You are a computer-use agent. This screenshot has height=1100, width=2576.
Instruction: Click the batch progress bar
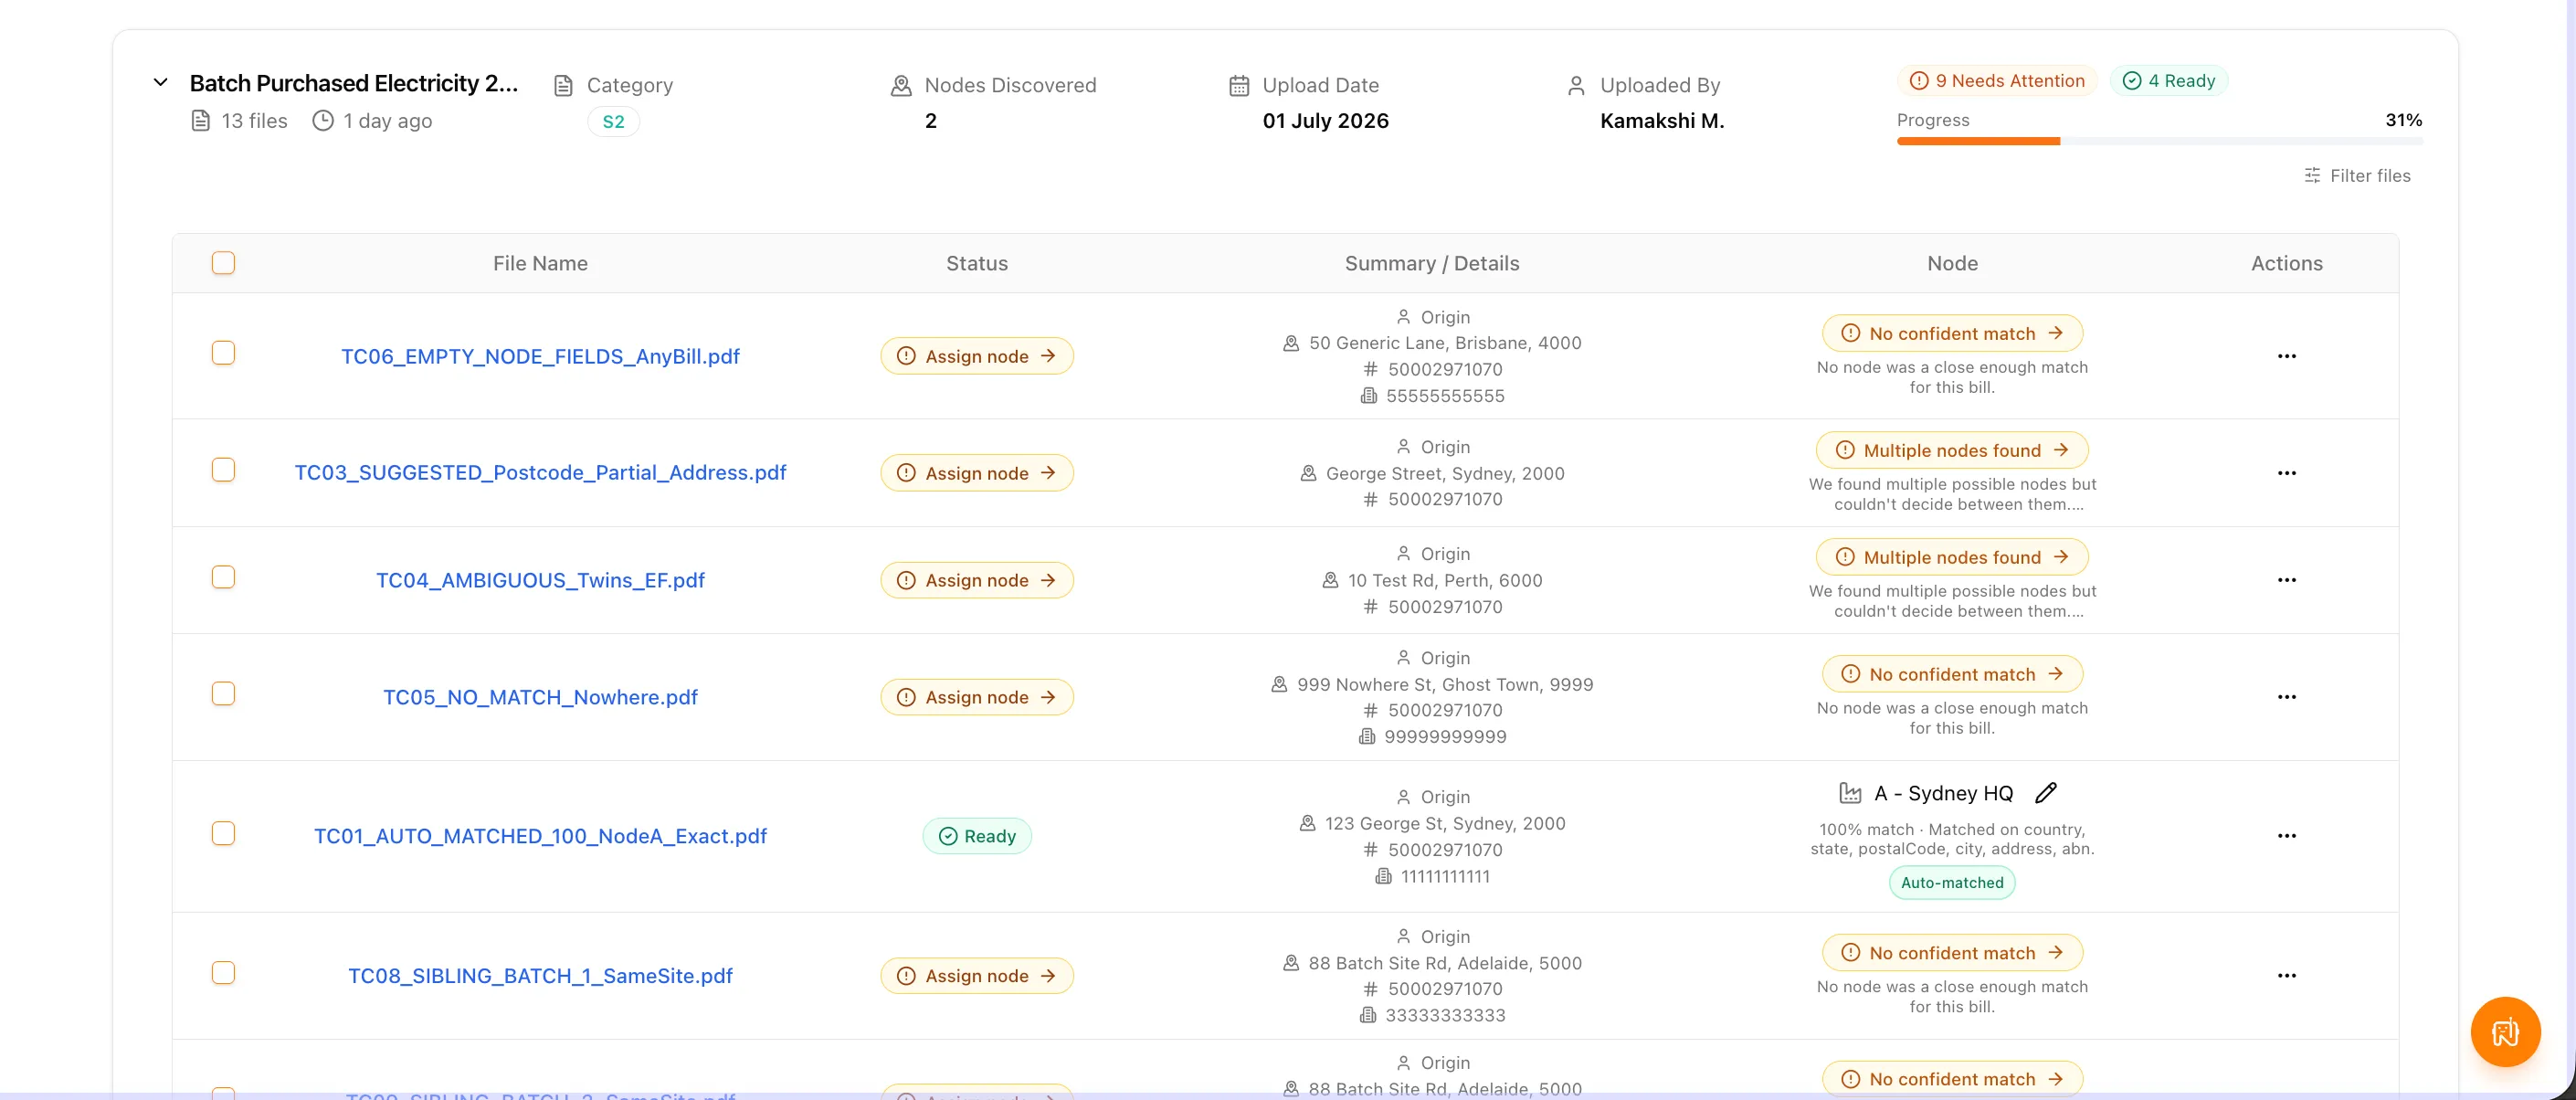tap(2159, 141)
